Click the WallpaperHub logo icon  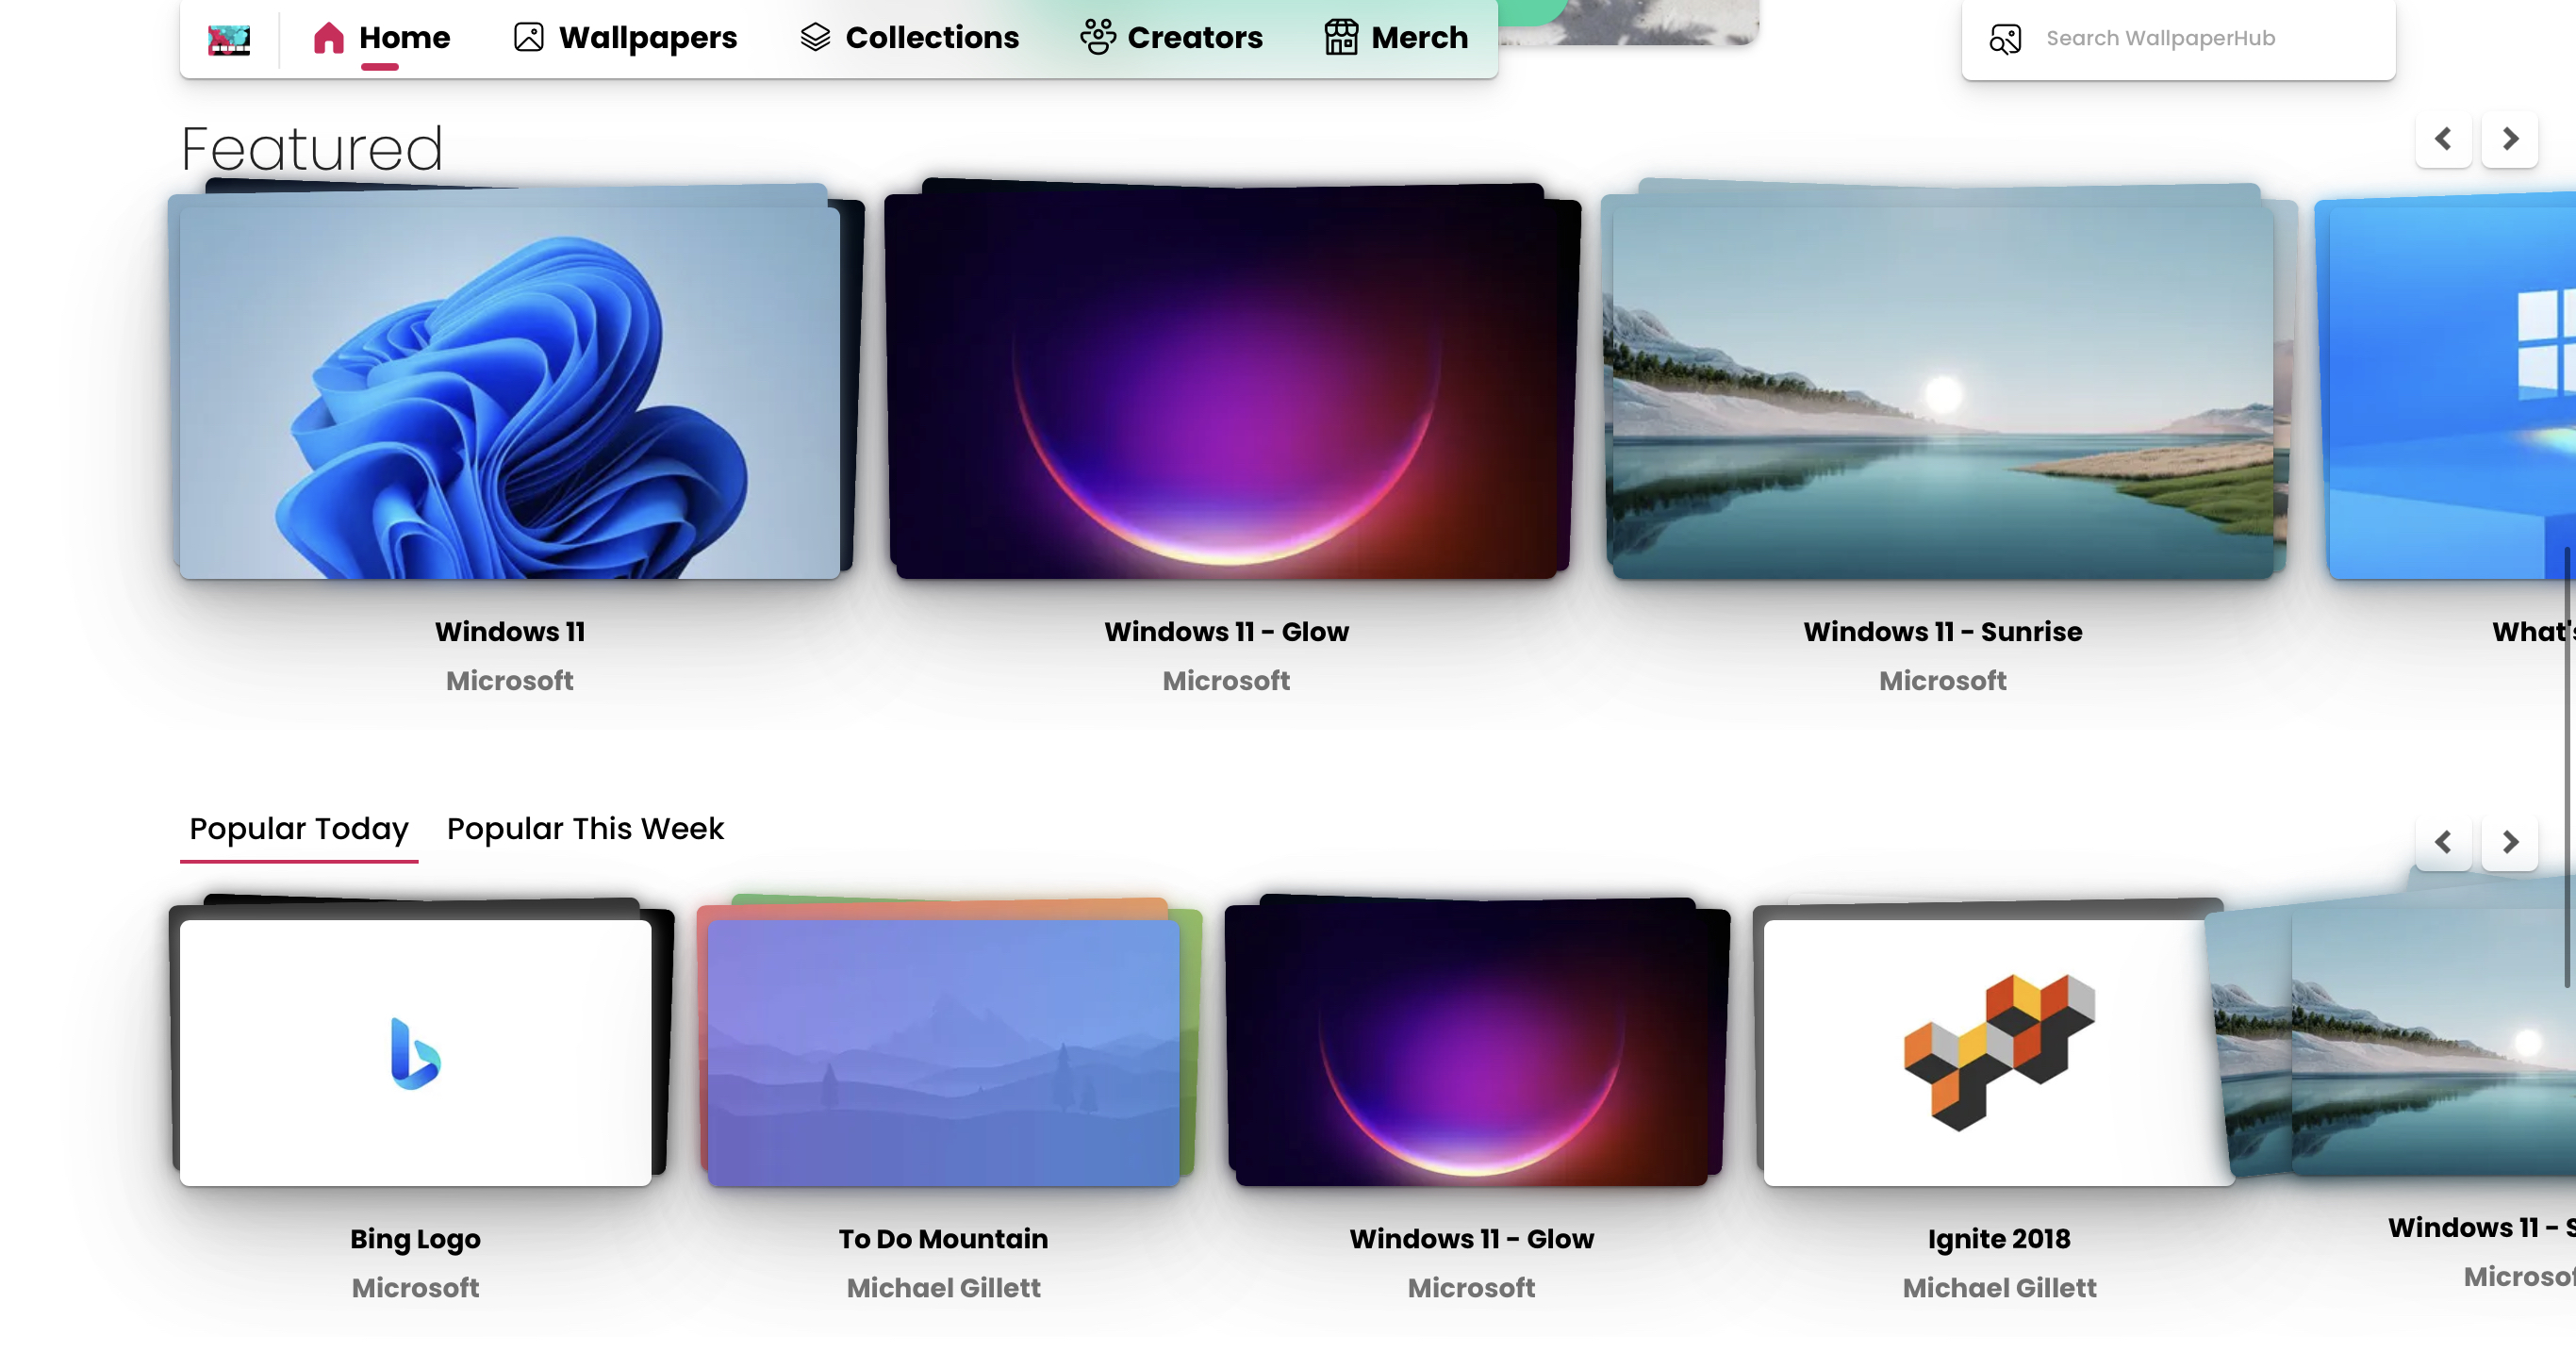click(229, 39)
